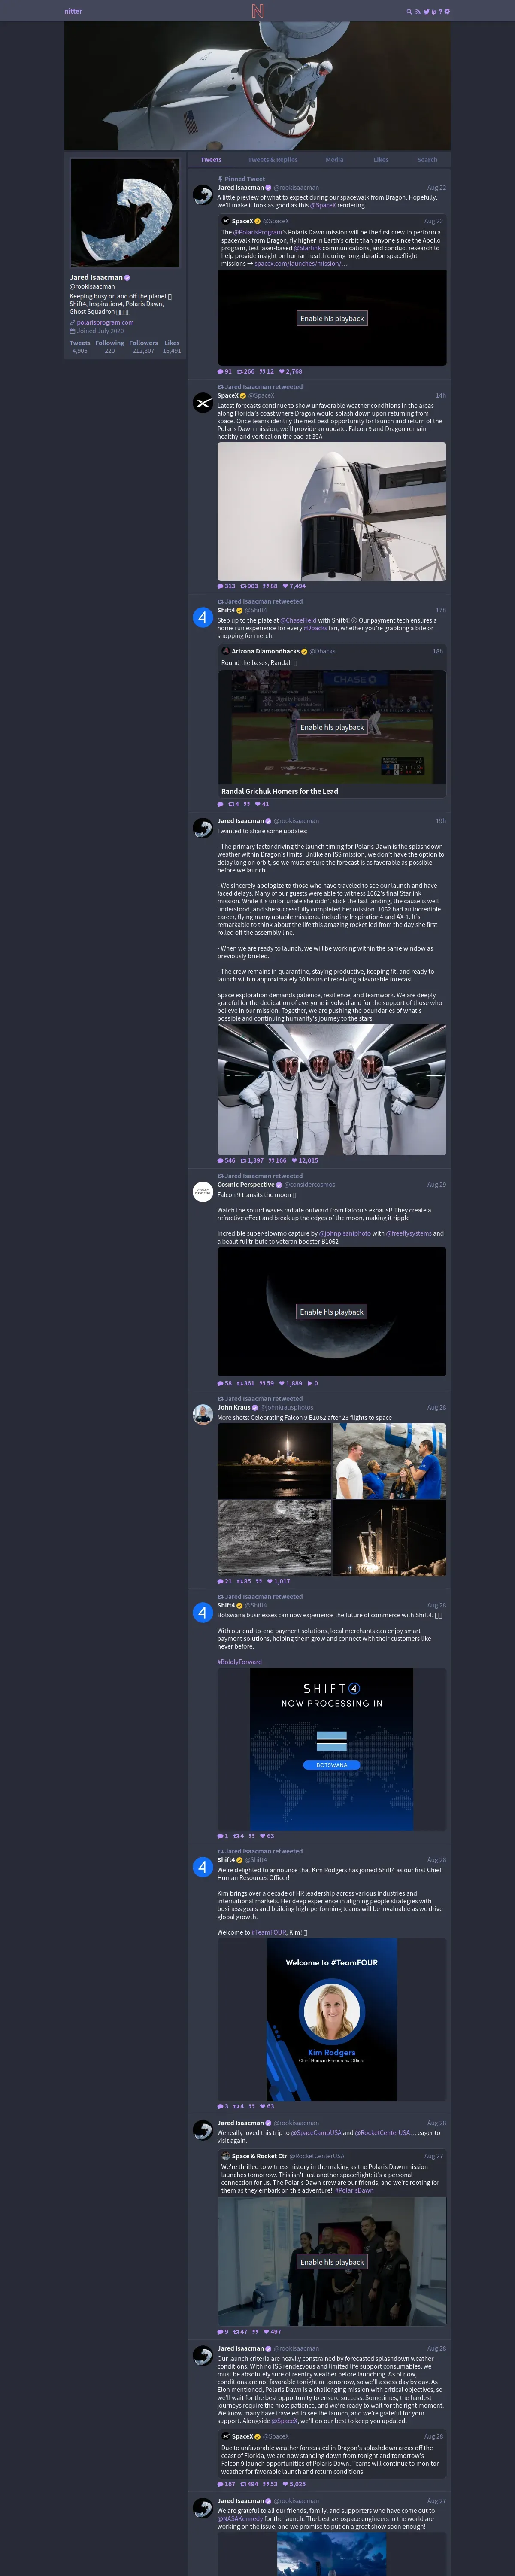515x2576 pixels.
Task: Open the polarisprogram.com website link
Action: [105, 322]
